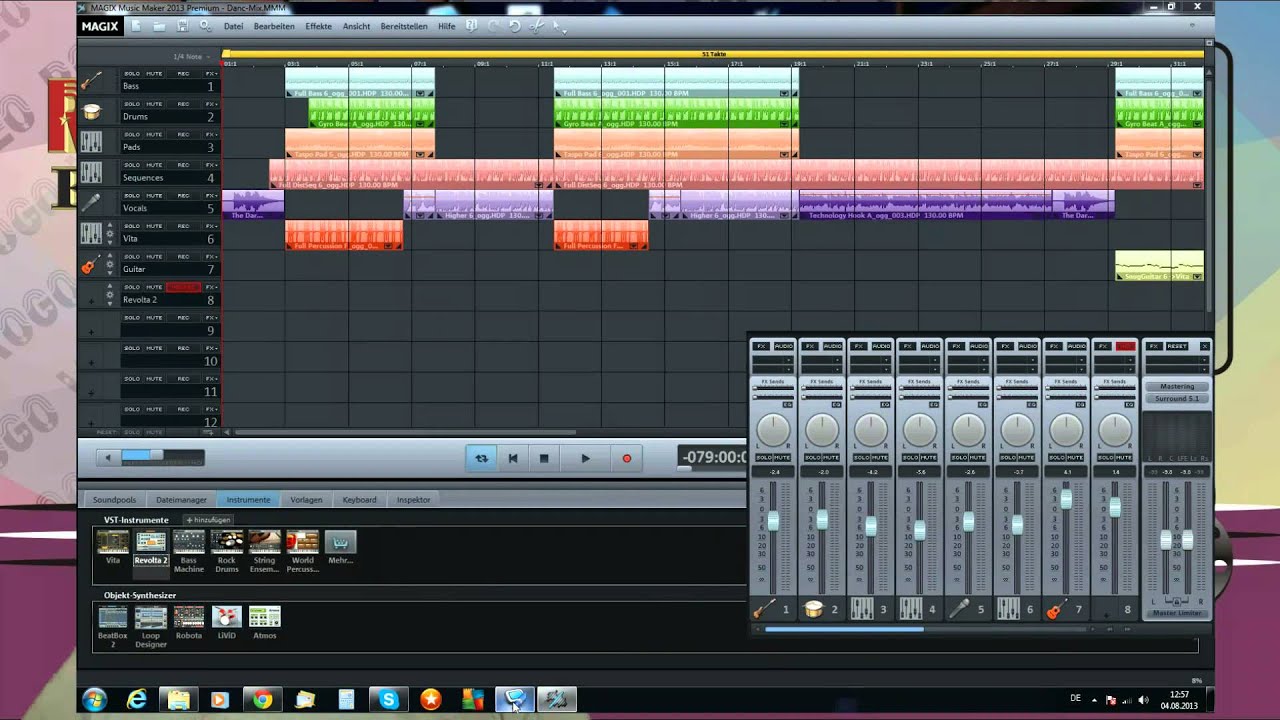The height and width of the screenshot is (720, 1280).
Task: Select the Bass Machine instrument
Action: tap(189, 550)
